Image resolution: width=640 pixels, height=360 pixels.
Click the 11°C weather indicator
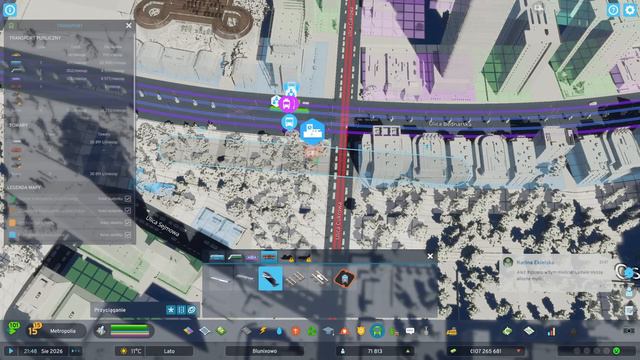point(130,351)
